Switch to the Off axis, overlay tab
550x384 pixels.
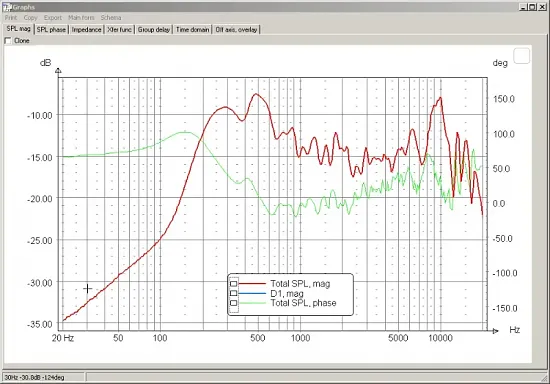236,30
